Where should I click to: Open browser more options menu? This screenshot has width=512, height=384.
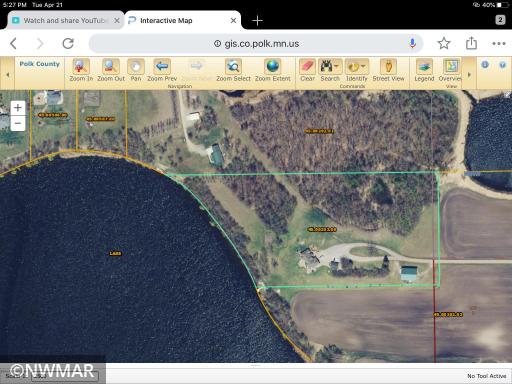[x=499, y=43]
